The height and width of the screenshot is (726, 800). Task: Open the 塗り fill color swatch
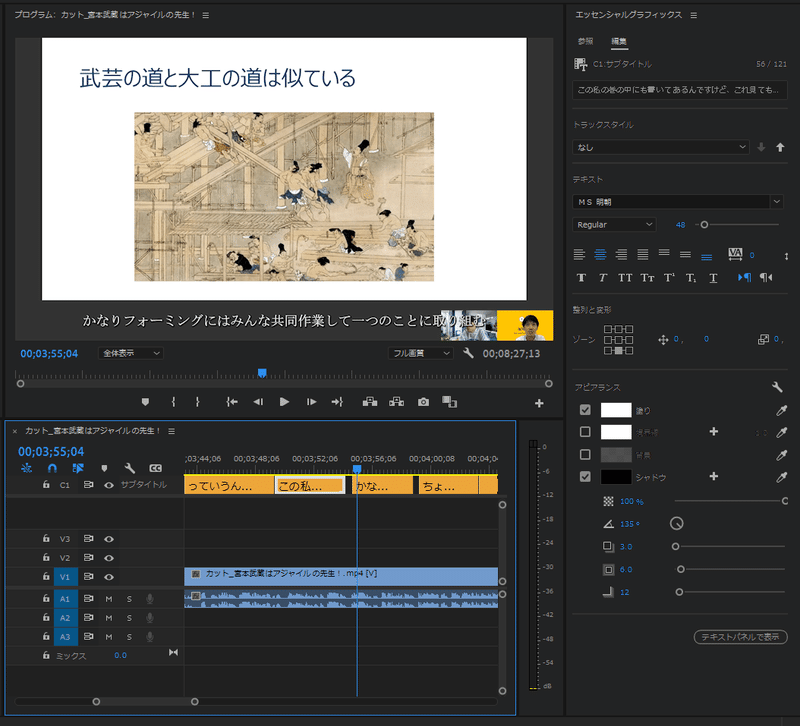tap(616, 410)
